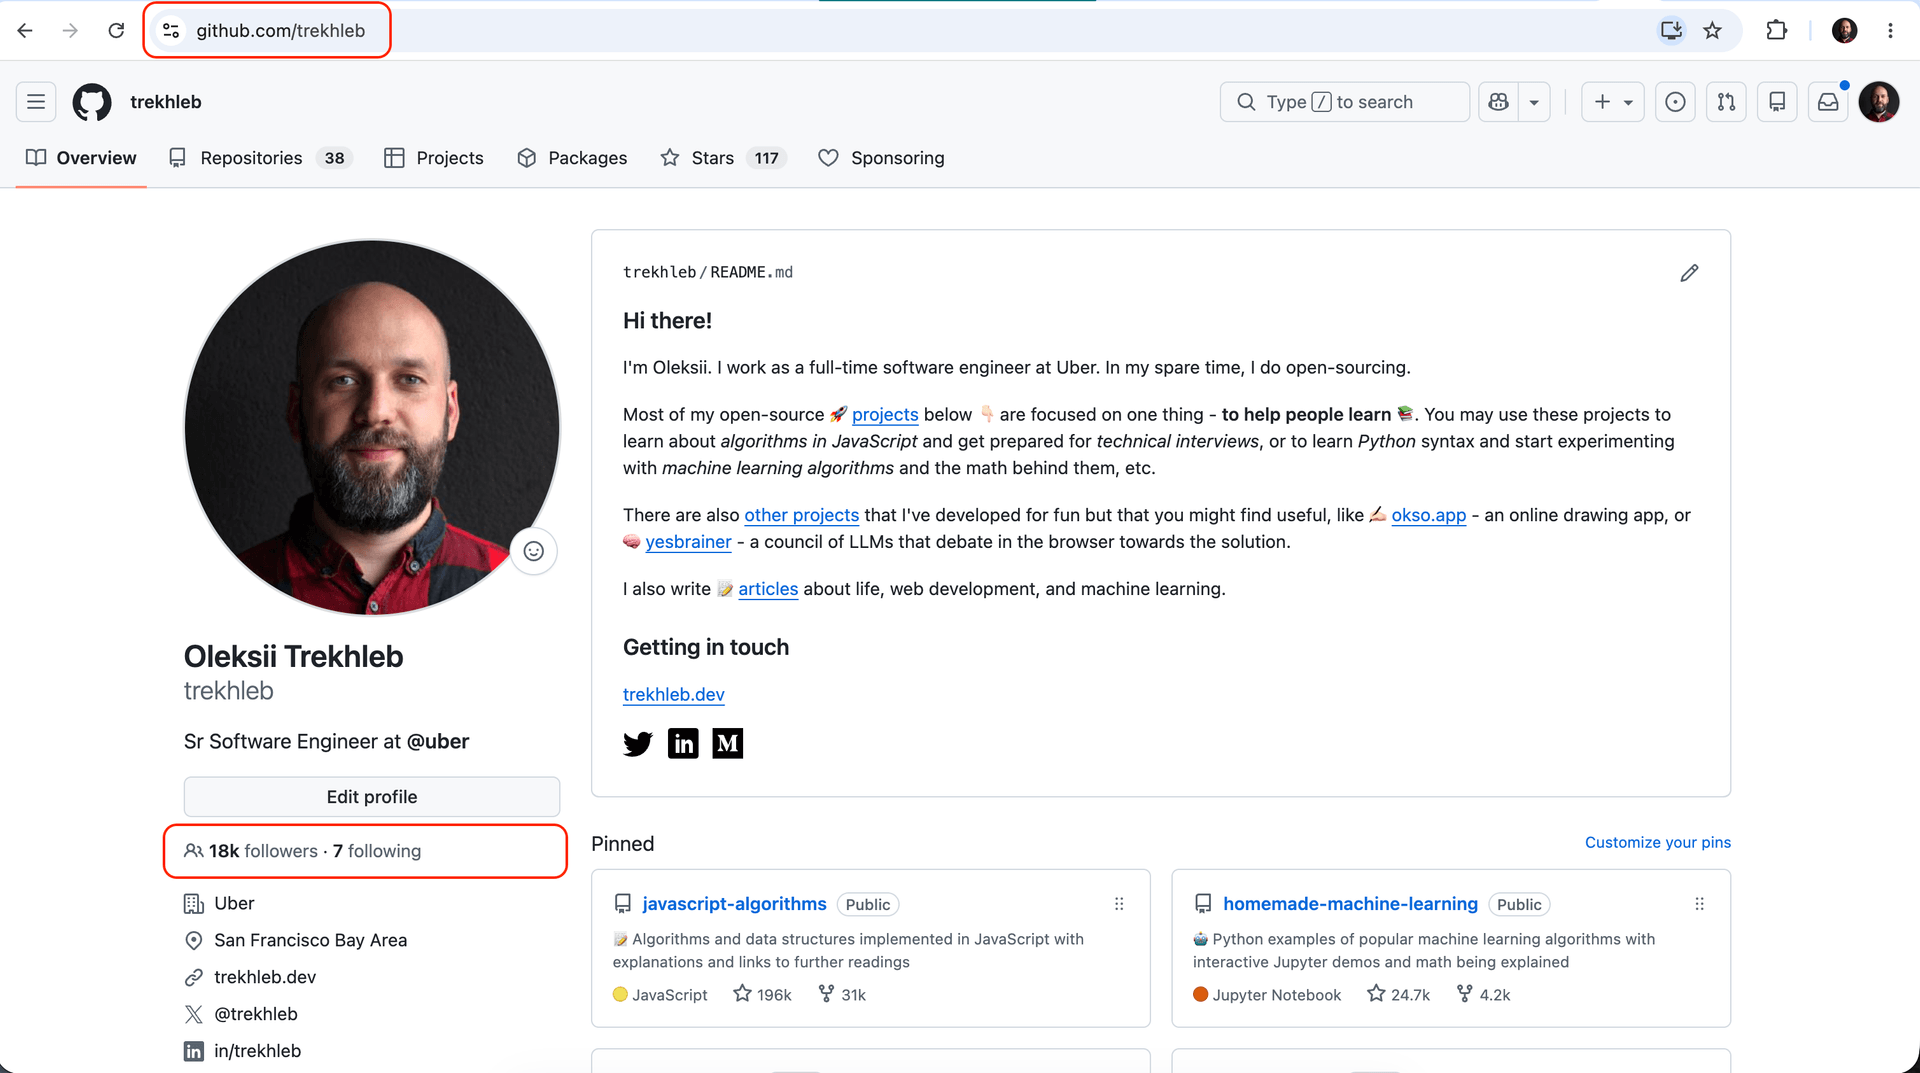Open the javascript-algorithms repository

click(x=734, y=904)
